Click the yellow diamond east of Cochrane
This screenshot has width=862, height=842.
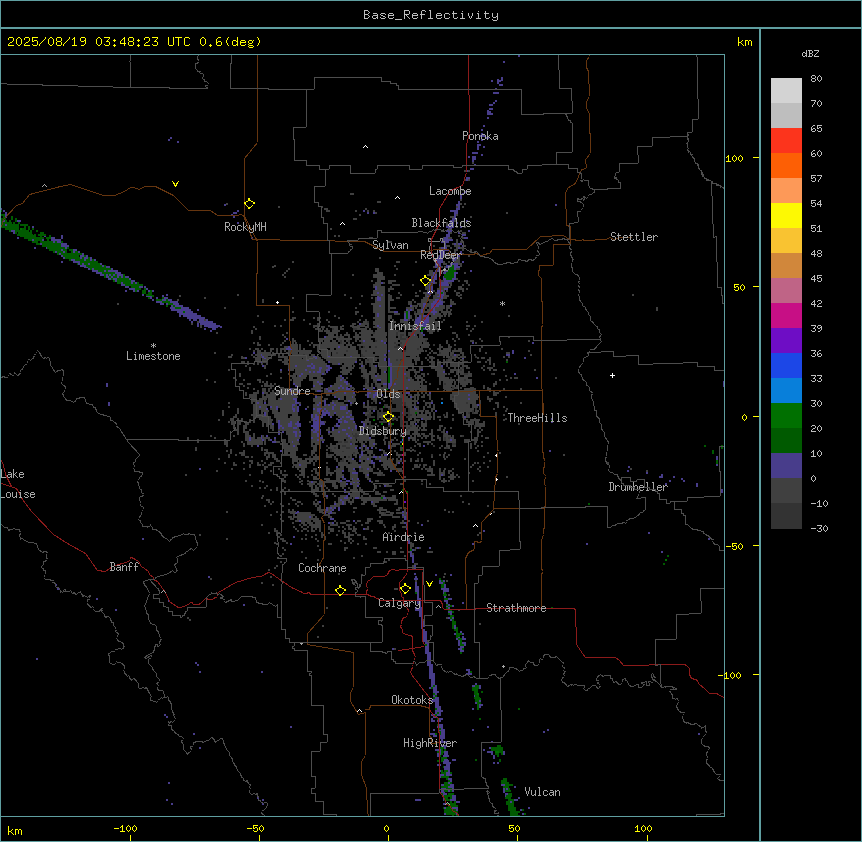(x=340, y=590)
